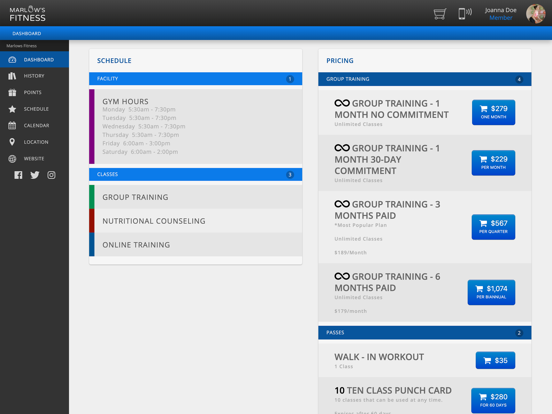Click the Member role label

(x=501, y=18)
